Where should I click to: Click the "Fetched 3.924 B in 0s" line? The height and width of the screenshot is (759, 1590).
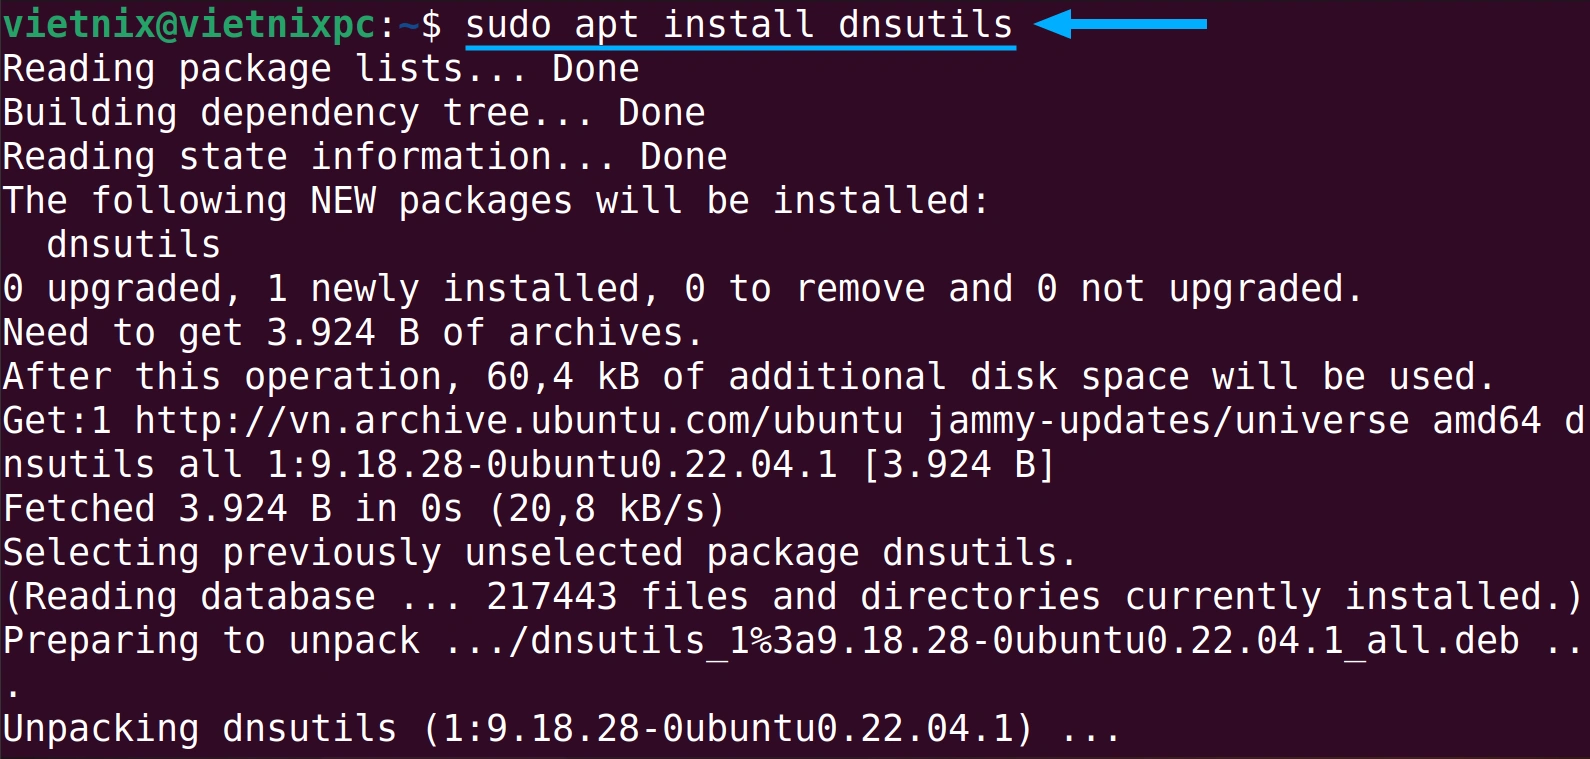(x=364, y=509)
